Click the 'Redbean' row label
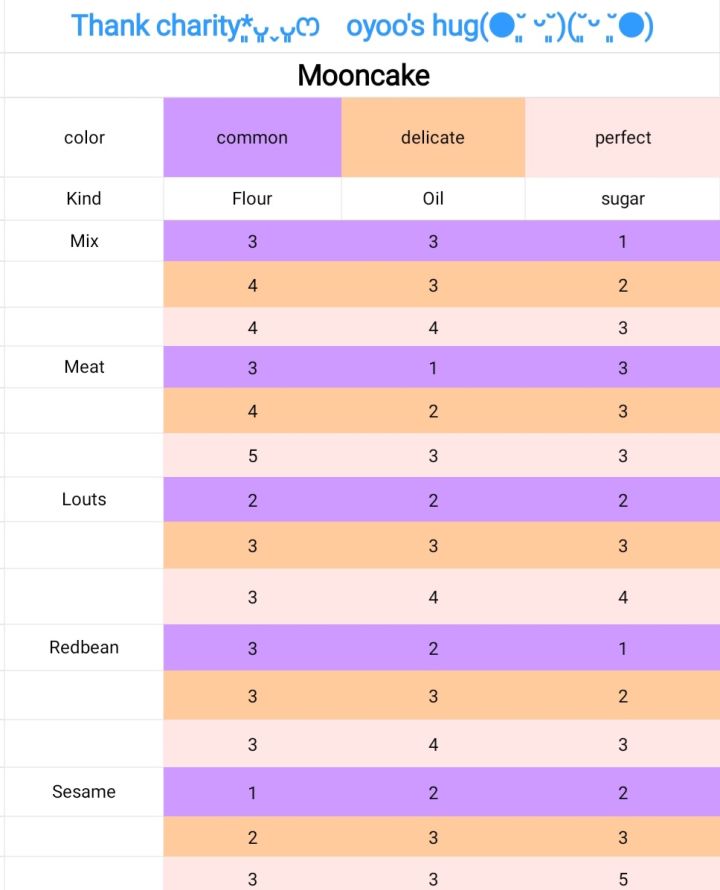Image resolution: width=720 pixels, height=890 pixels. [84, 647]
